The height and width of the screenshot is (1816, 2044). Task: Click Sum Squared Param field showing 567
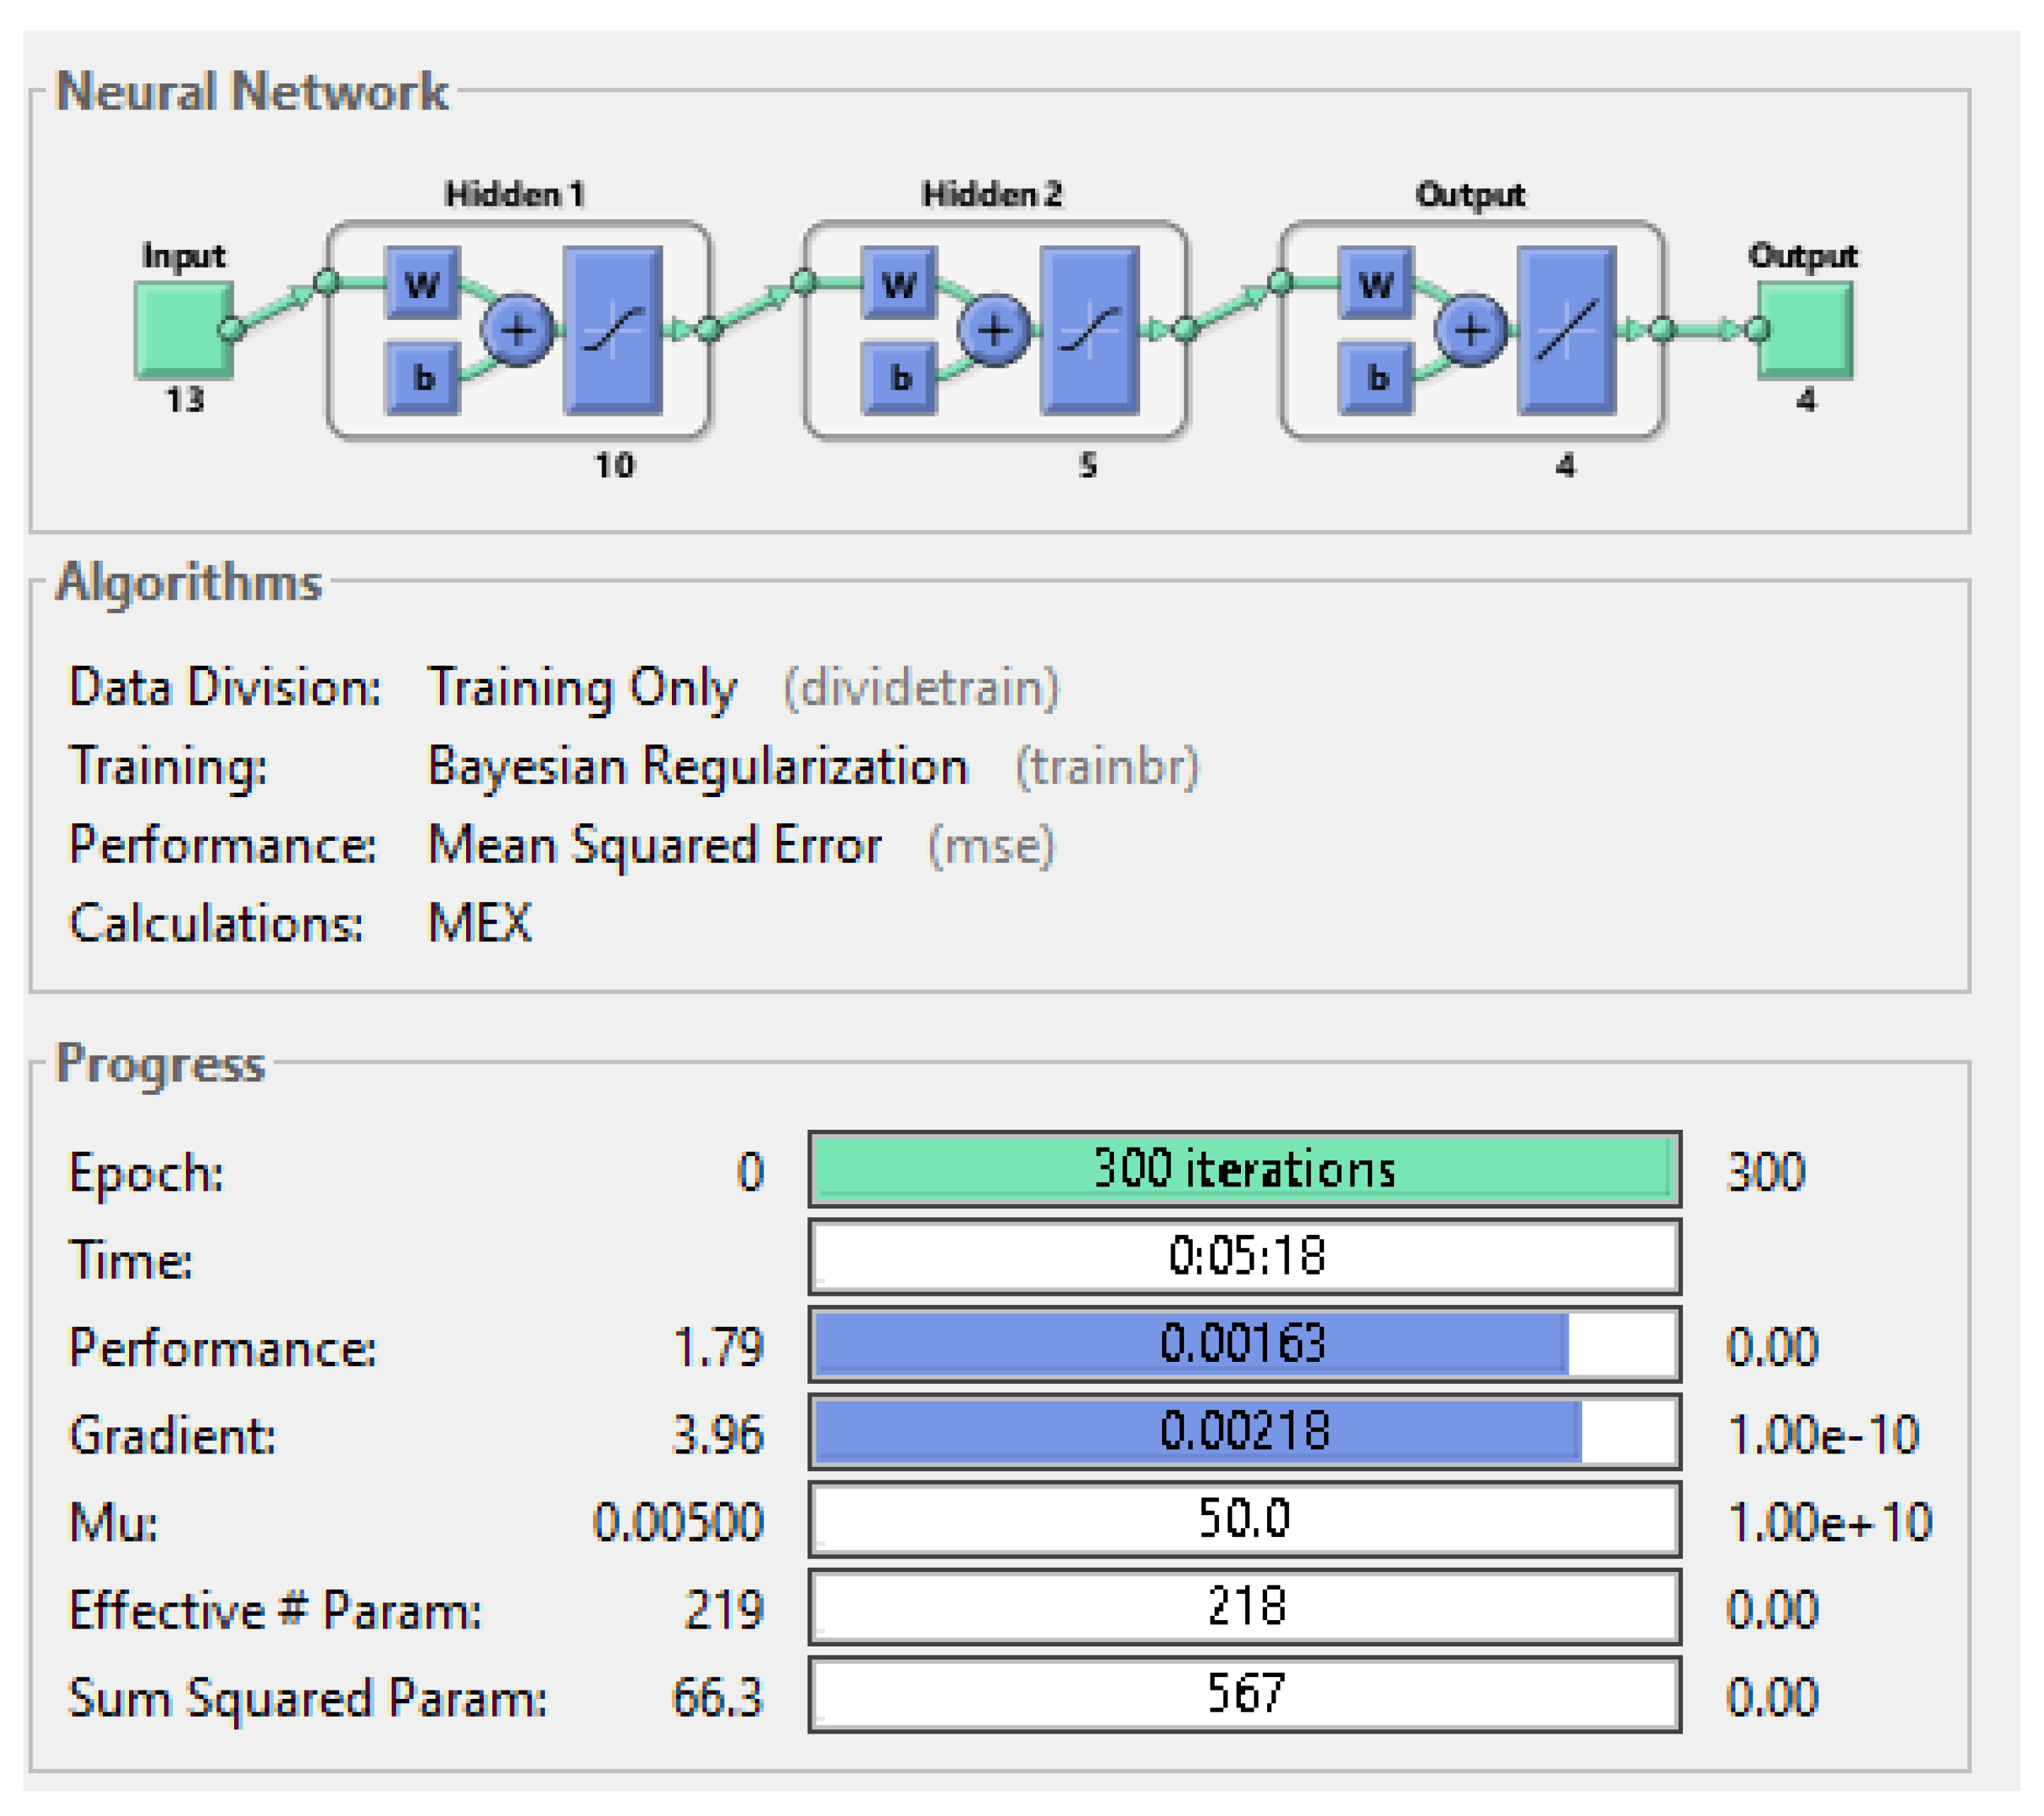1244,1694
